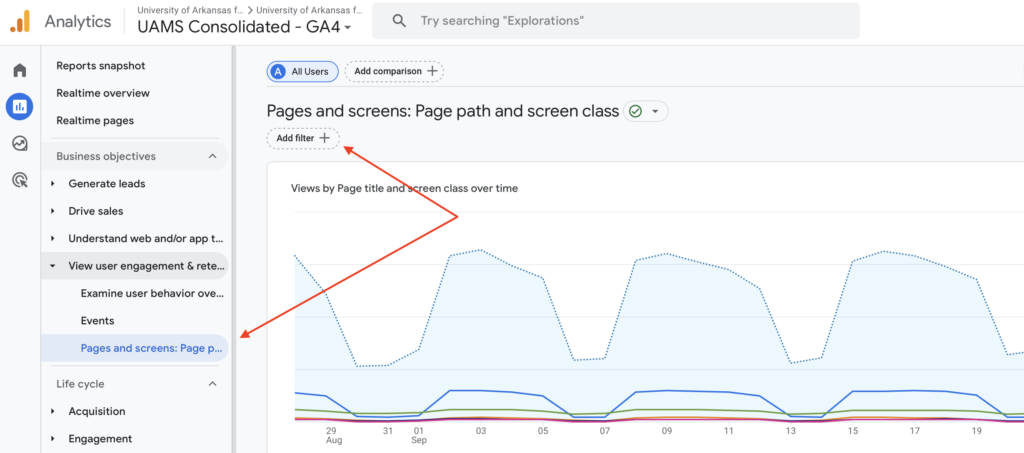Collapse the Life cycle section
The image size is (1024, 453).
pyautogui.click(x=212, y=384)
